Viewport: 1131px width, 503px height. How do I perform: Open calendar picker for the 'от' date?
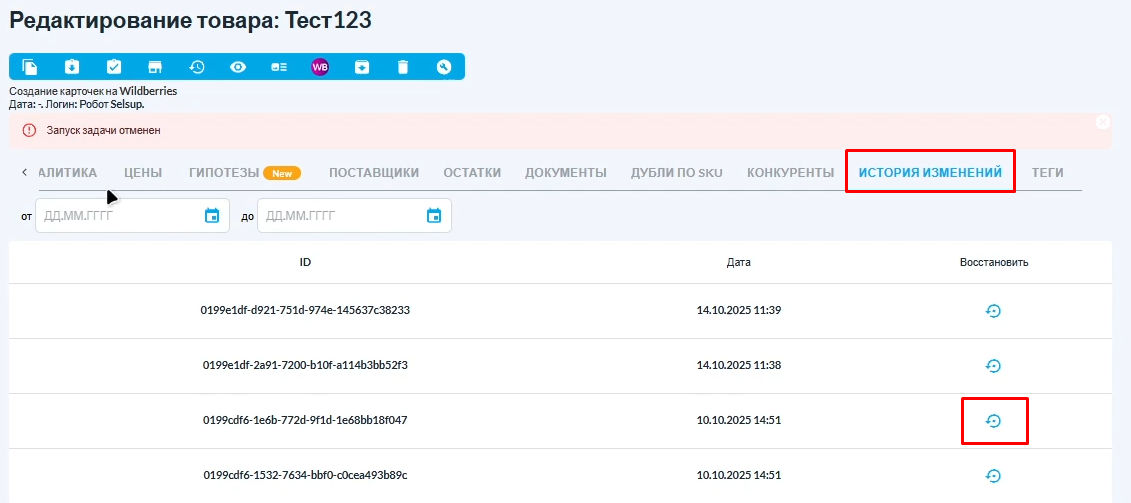click(x=212, y=216)
